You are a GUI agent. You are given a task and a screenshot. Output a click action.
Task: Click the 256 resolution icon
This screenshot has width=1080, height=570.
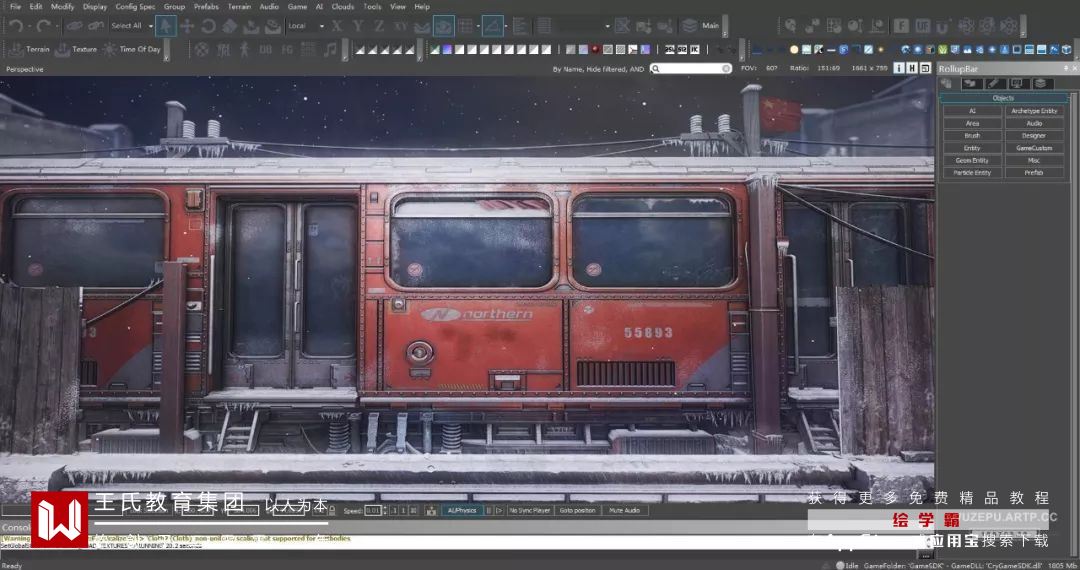670,49
